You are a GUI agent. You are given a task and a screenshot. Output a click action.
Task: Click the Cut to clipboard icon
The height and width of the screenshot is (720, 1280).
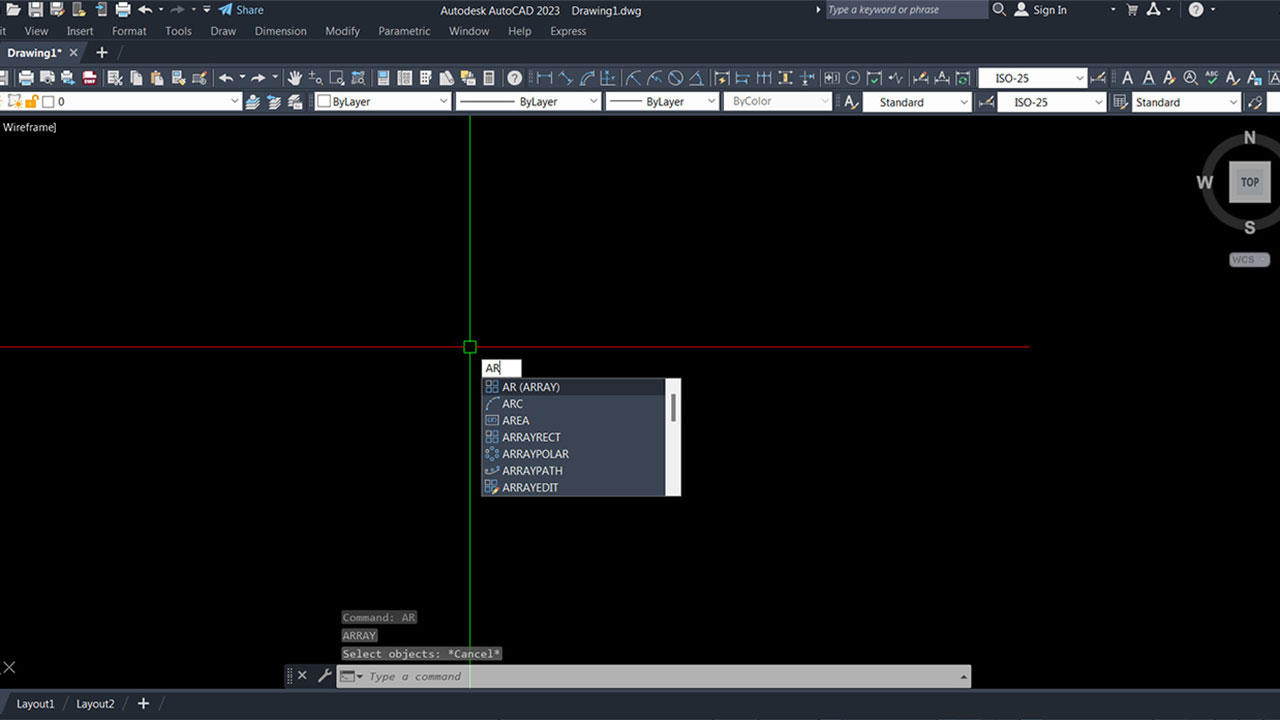pyautogui.click(x=115, y=78)
